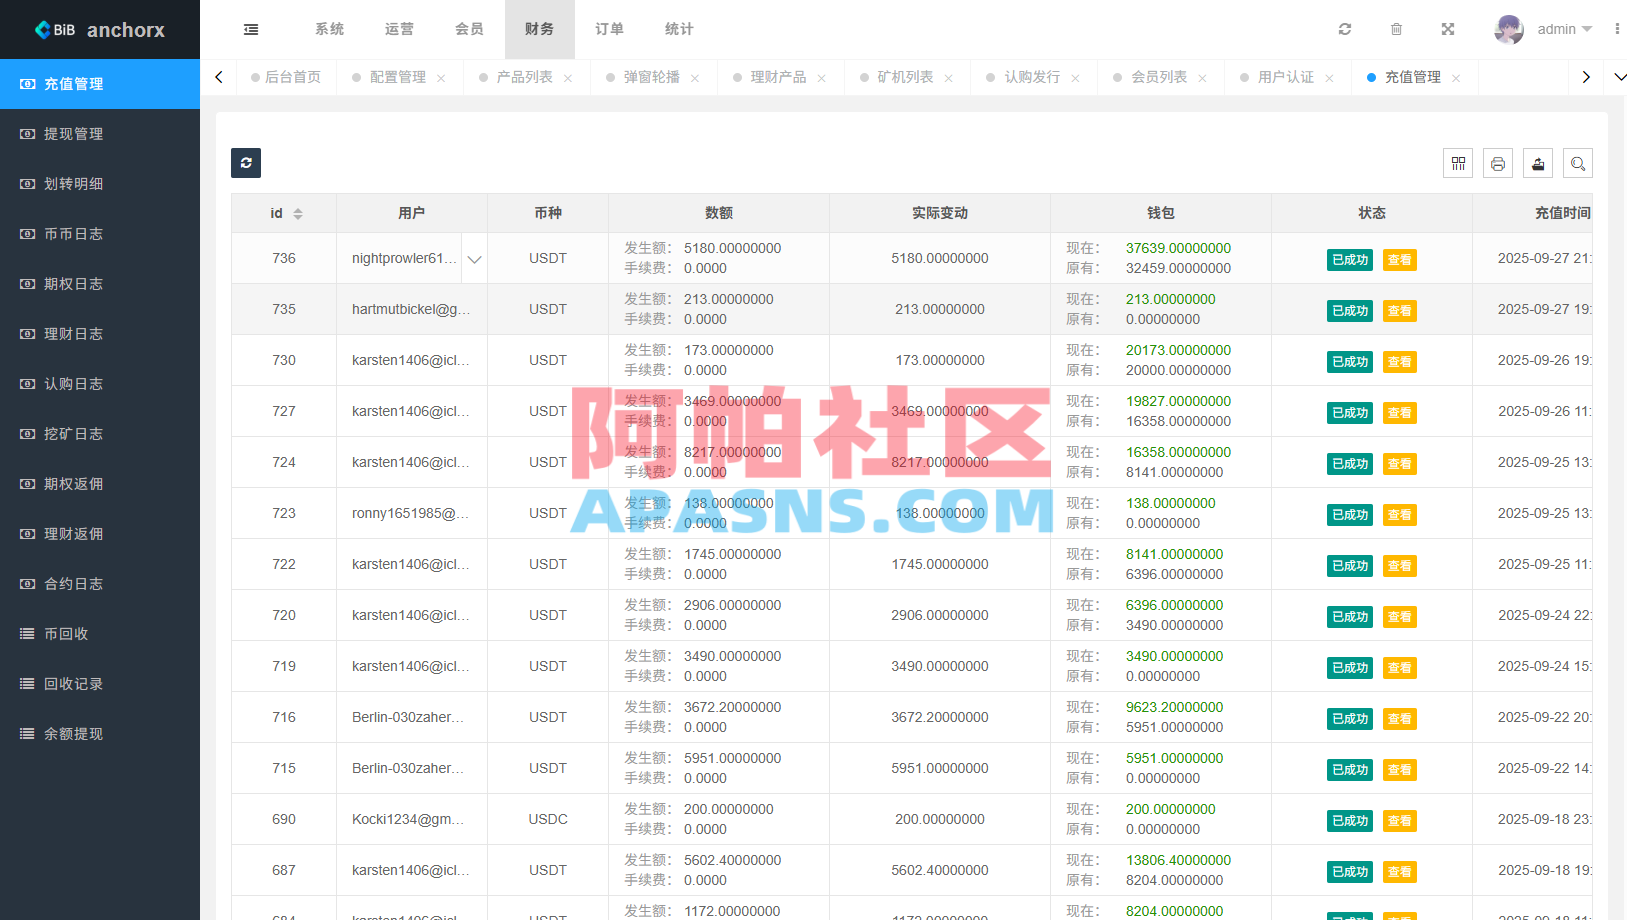Switch to the 系统 top menu

tap(330, 29)
